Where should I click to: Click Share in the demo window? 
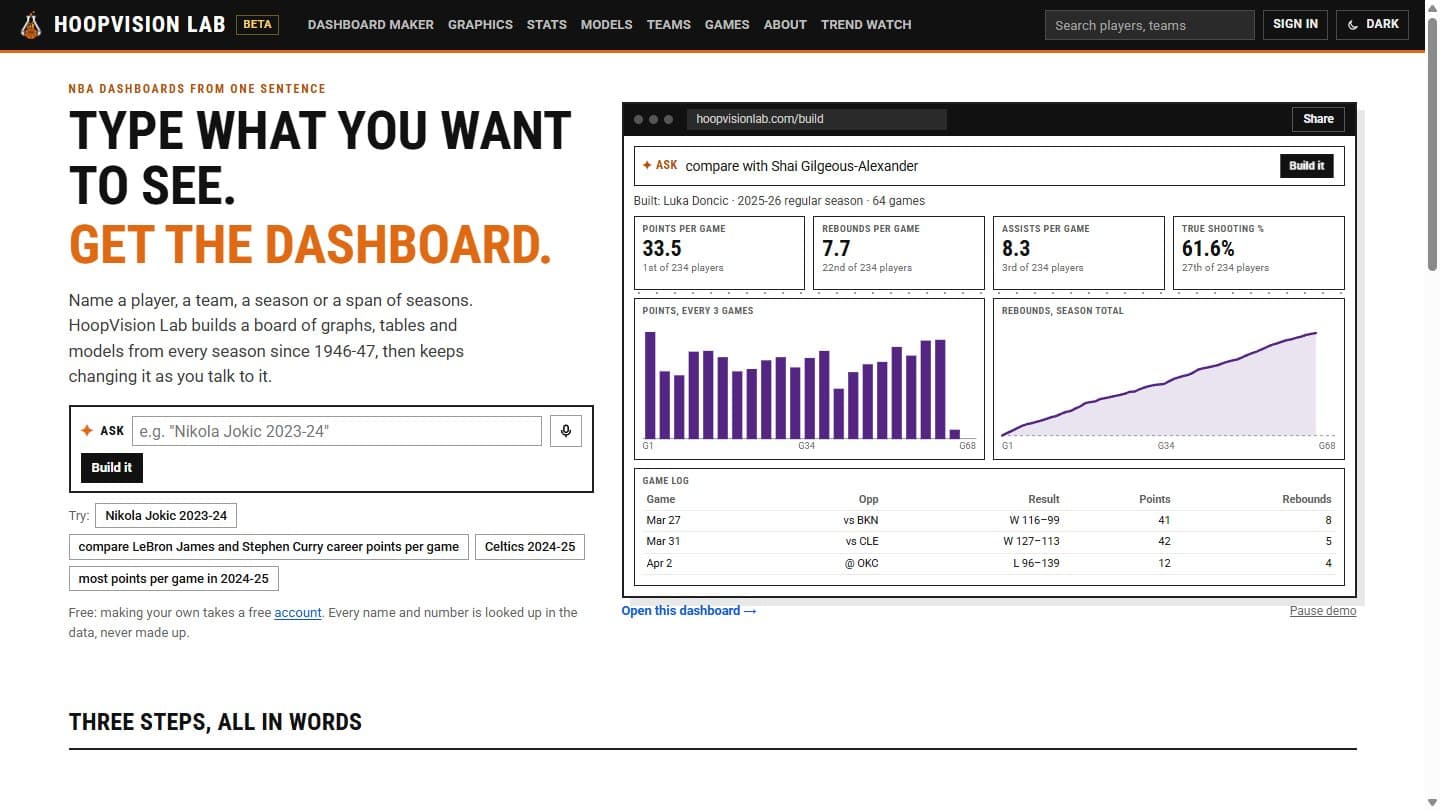1318,119
